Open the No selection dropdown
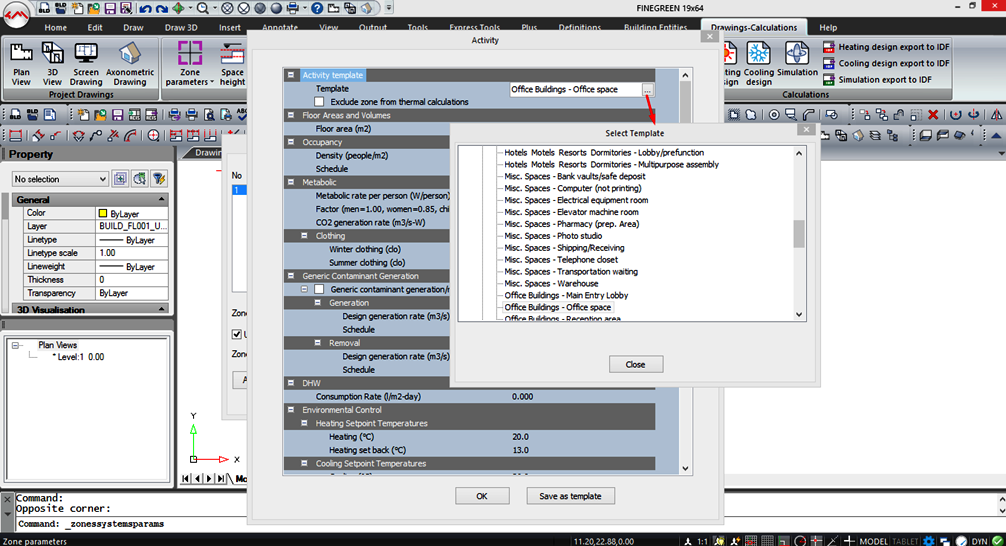Screen dimensions: 1006x546 (60, 179)
